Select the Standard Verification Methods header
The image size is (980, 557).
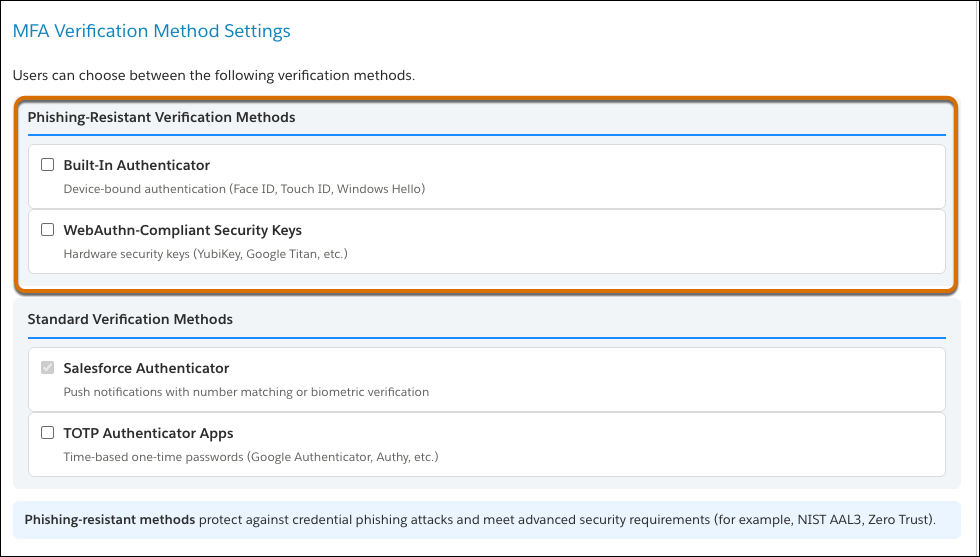(x=130, y=319)
